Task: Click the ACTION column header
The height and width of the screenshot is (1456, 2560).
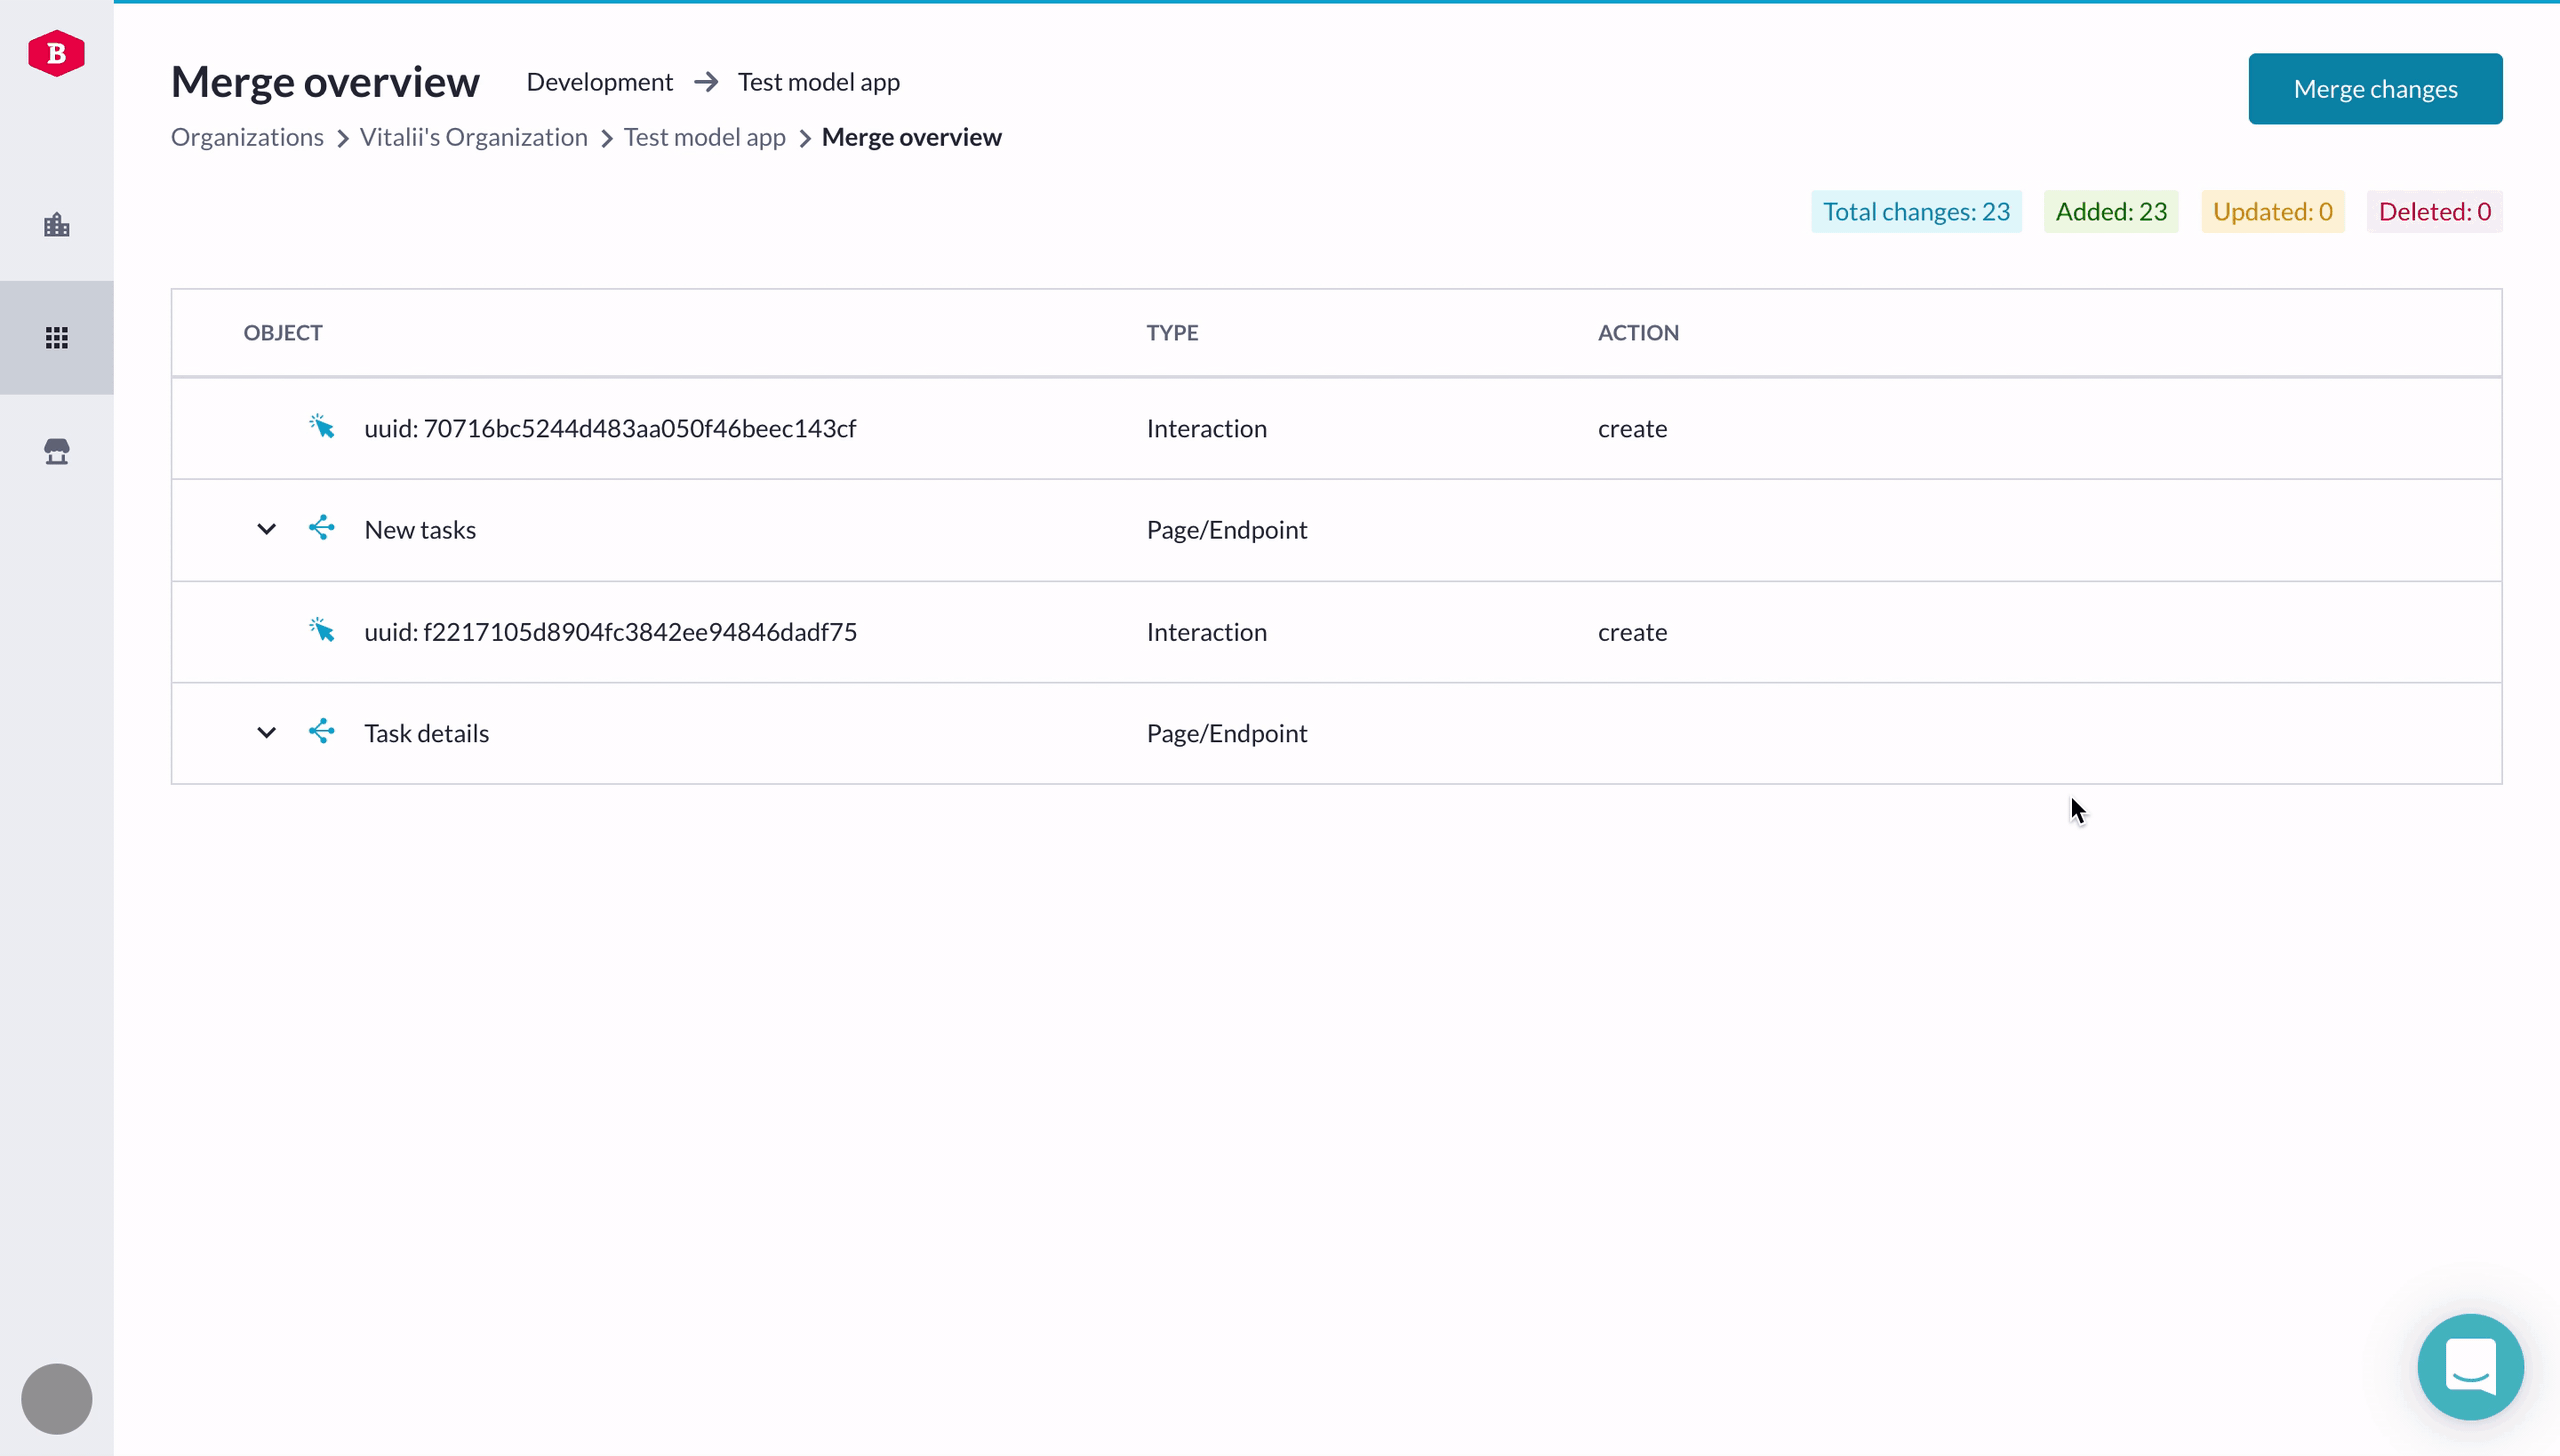Action: [1638, 333]
